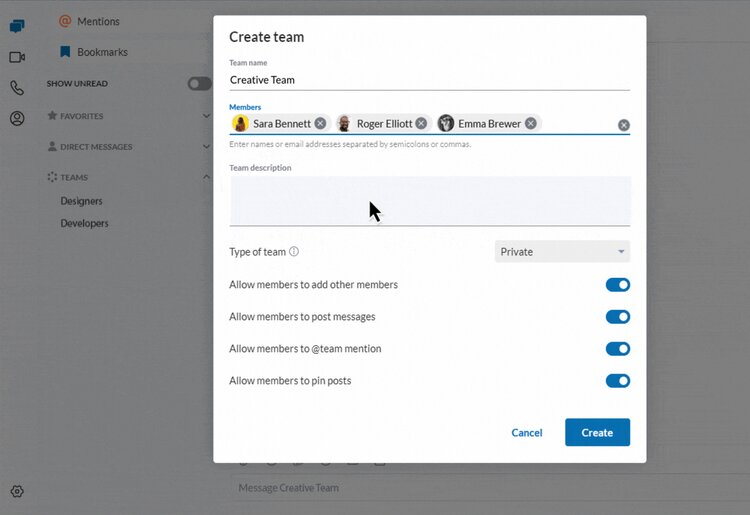Toggle Show Unread switch
The image size is (750, 515).
199,84
